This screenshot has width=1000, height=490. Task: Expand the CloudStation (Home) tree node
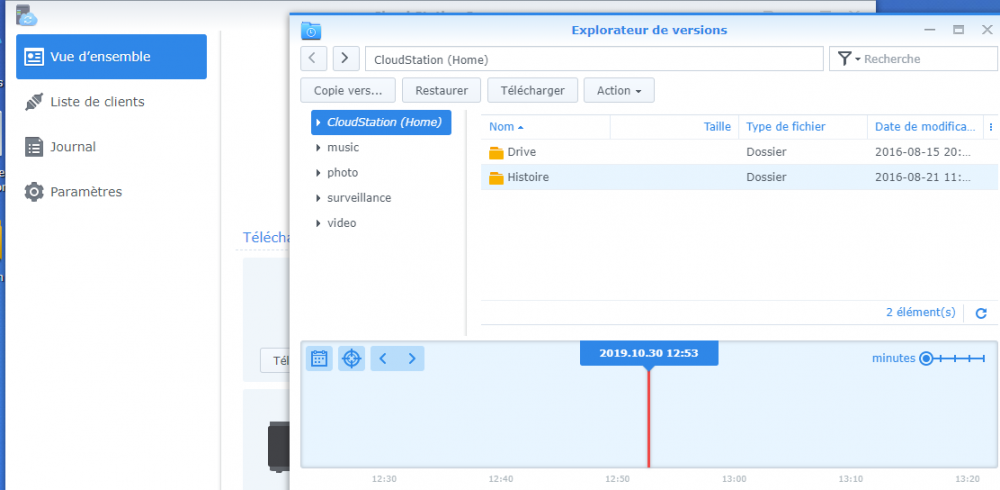pos(318,122)
